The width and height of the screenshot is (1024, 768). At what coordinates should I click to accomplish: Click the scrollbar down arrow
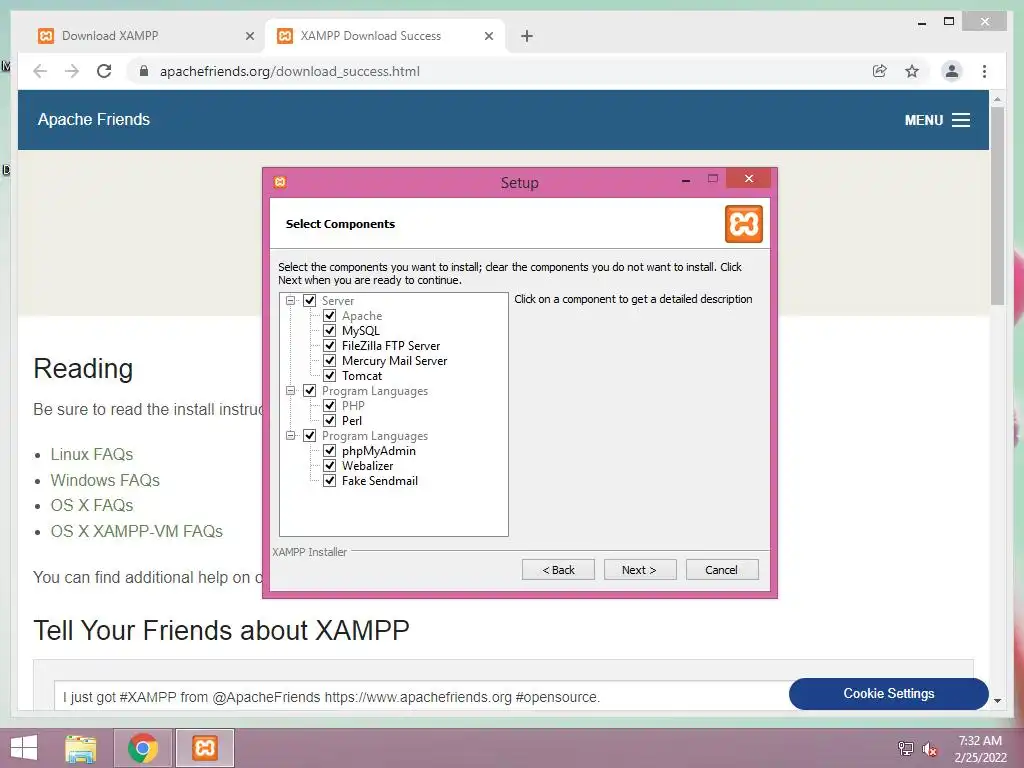(x=997, y=700)
